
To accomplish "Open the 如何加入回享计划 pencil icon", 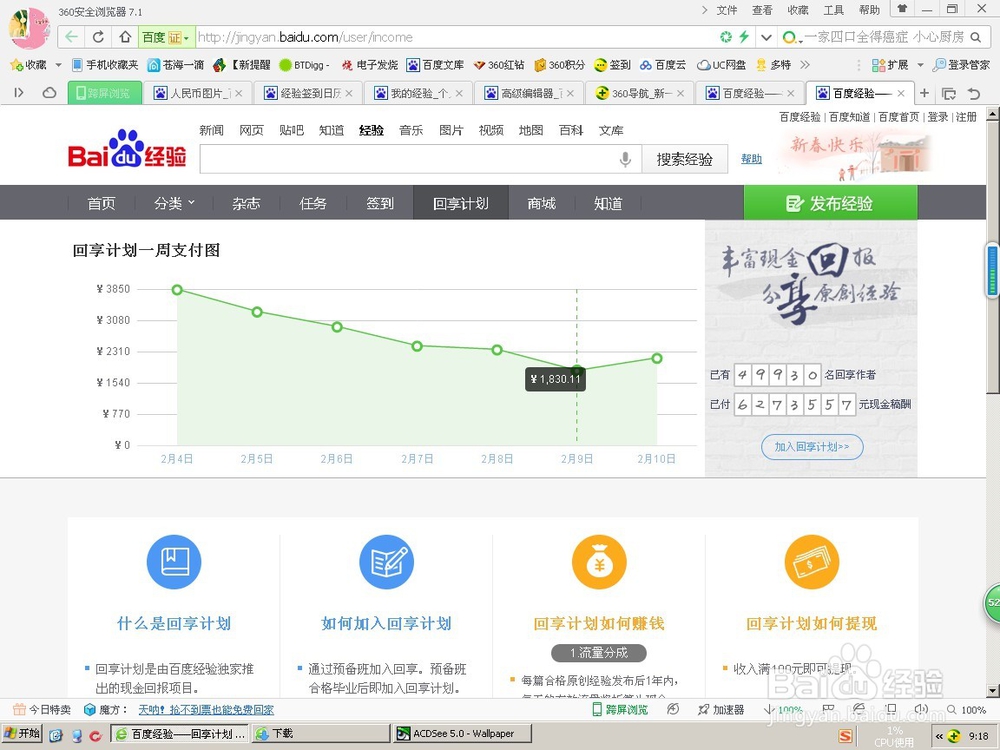I will tap(386, 562).
